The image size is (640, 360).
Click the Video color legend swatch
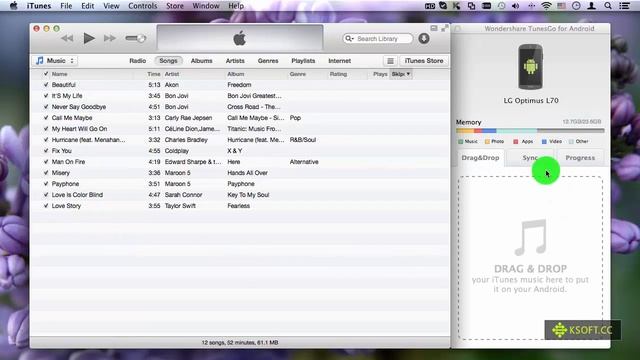pyautogui.click(x=544, y=142)
